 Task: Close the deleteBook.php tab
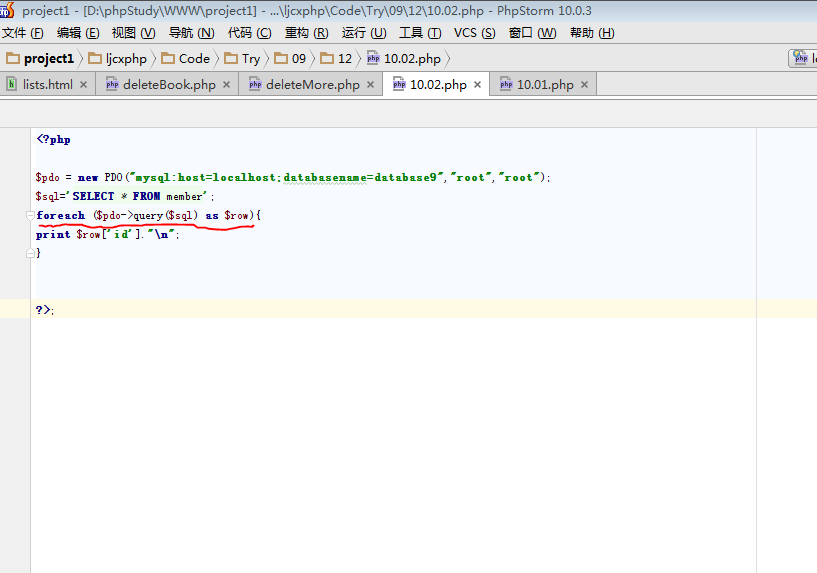pyautogui.click(x=226, y=84)
